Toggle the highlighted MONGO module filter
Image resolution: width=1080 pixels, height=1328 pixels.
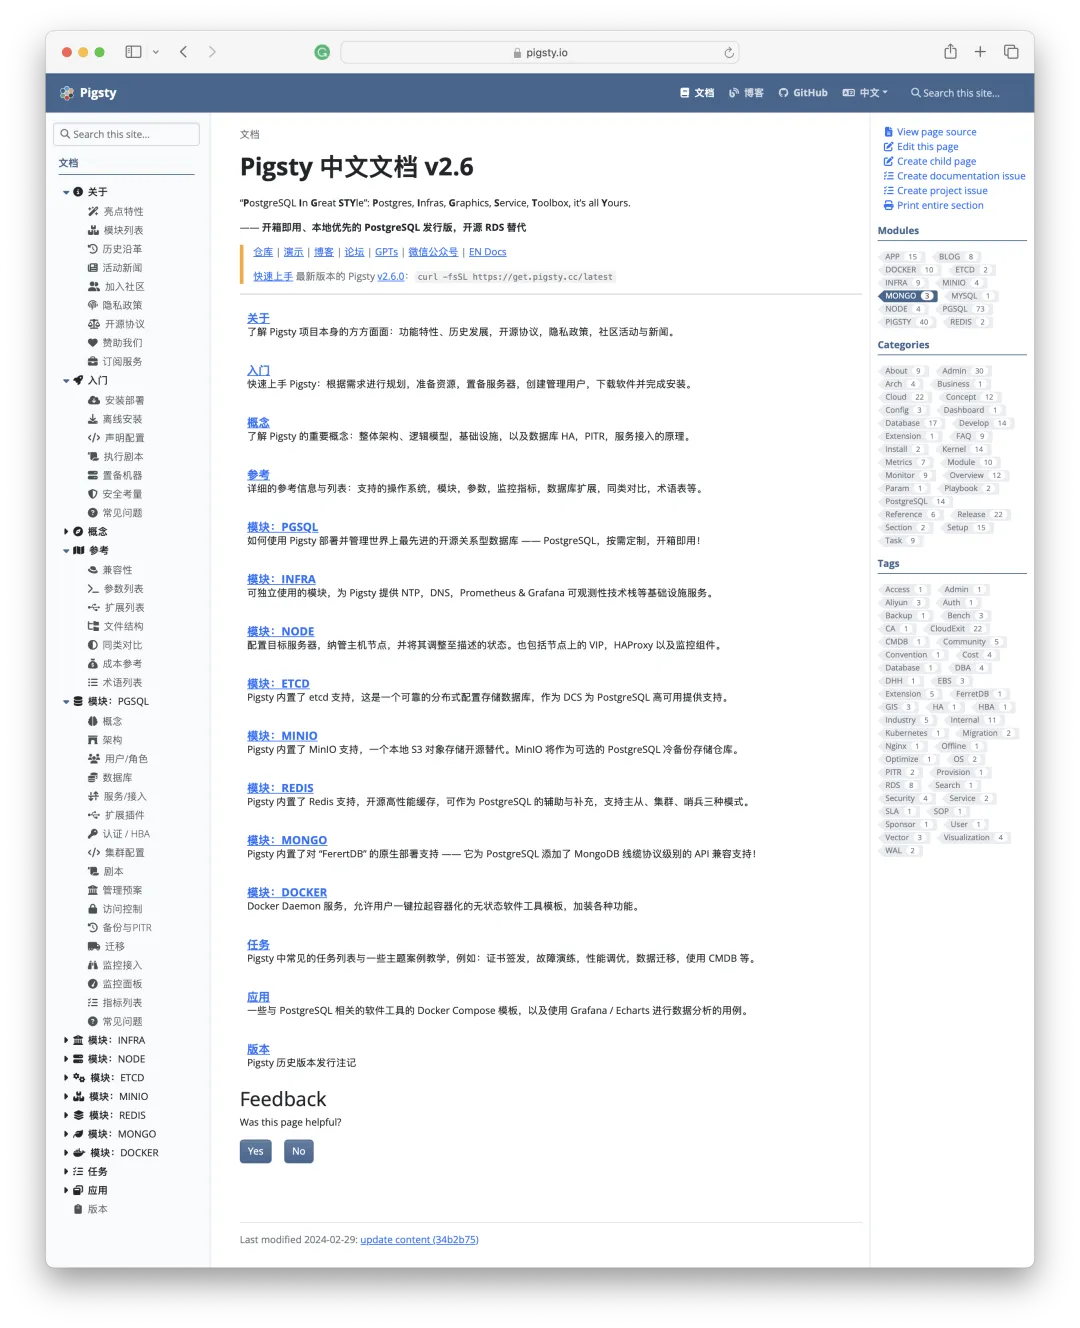[x=906, y=295]
